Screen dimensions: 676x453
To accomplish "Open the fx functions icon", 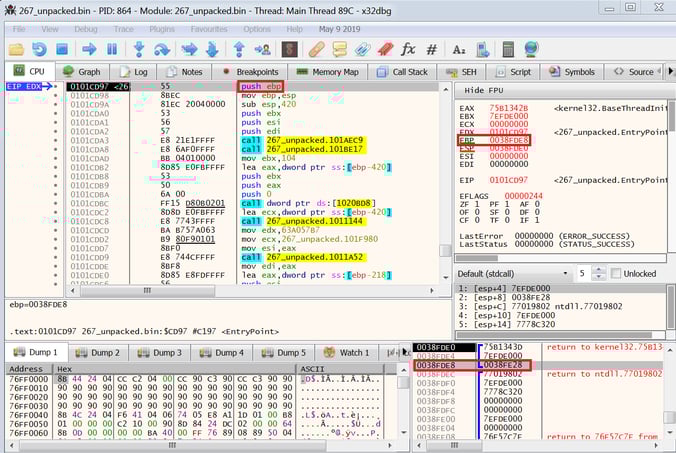I will 408,48.
